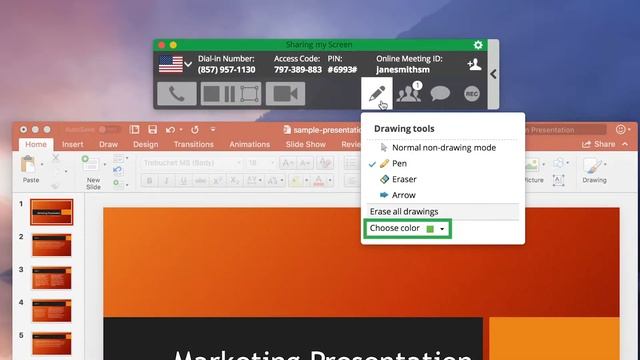This screenshot has width=640, height=360.
Task: Toggle Underline formatting
Action: click(183, 180)
